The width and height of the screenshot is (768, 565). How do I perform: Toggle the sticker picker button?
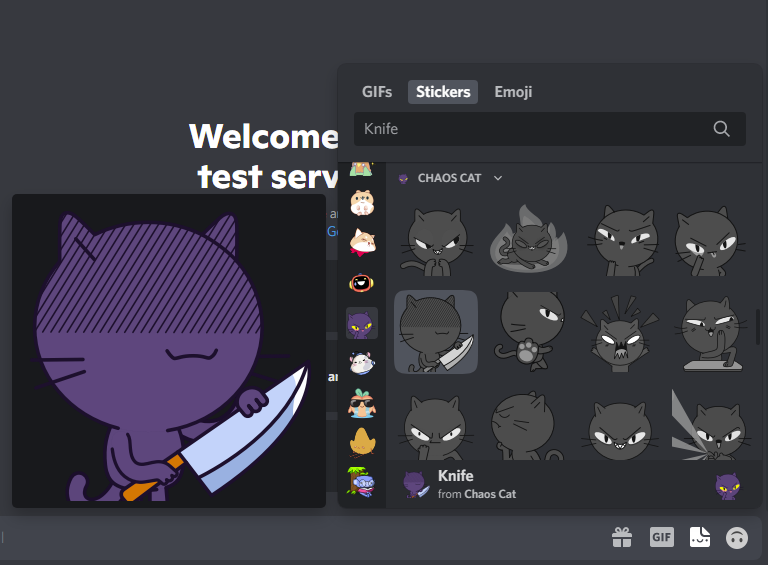coord(699,537)
